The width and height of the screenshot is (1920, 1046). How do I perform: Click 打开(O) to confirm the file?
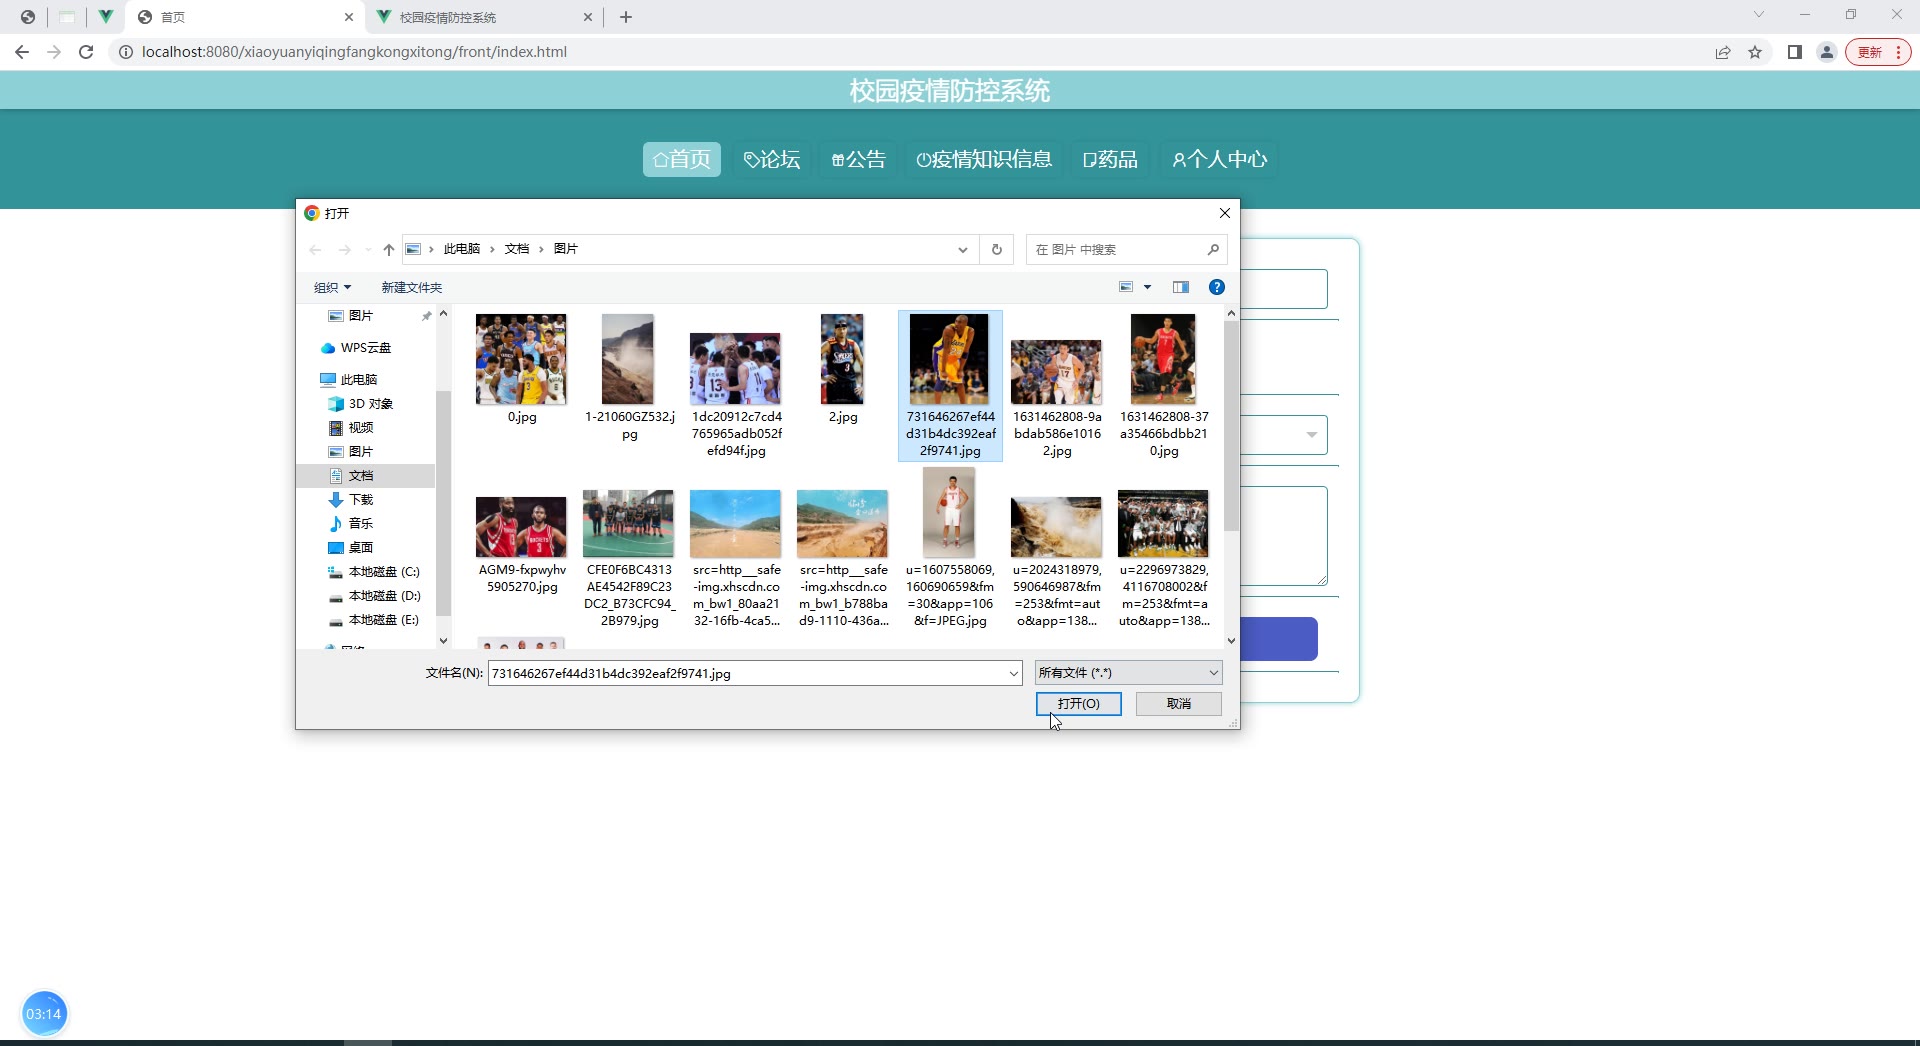pyautogui.click(x=1079, y=704)
